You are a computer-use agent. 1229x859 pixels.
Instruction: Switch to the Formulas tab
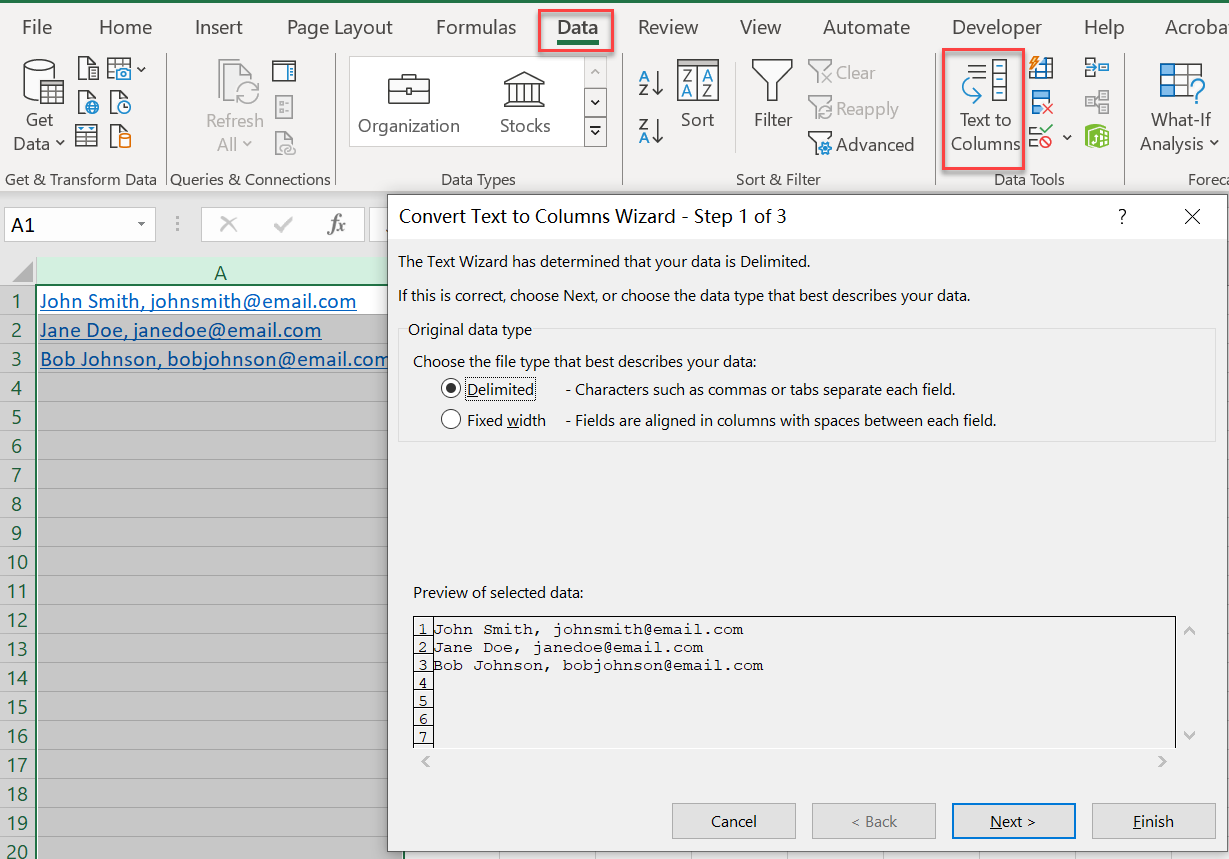476,27
